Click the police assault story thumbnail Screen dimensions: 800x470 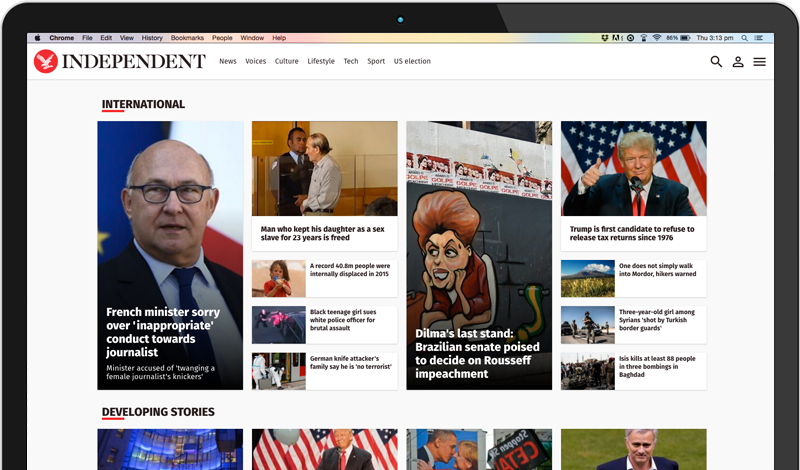(279, 325)
